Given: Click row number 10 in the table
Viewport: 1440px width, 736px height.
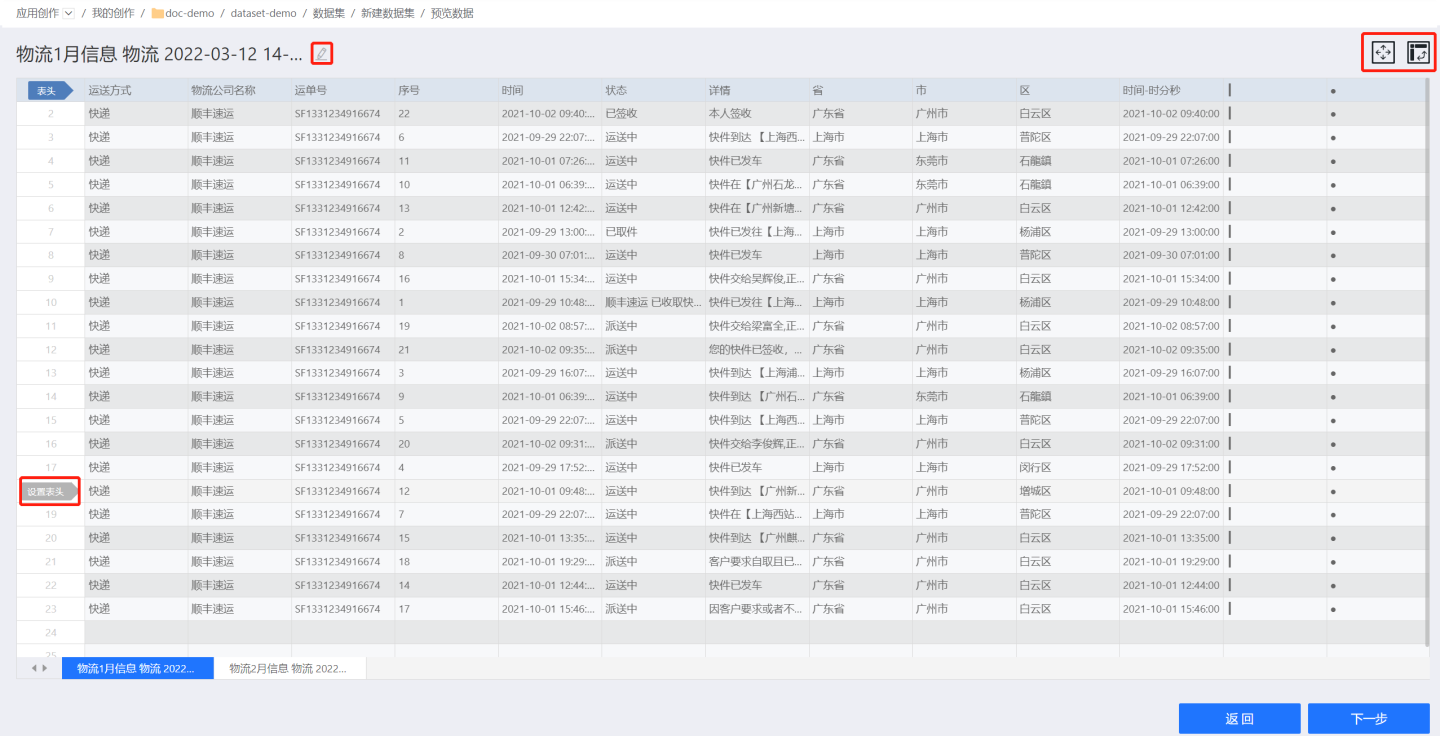Looking at the screenshot, I should (x=51, y=302).
